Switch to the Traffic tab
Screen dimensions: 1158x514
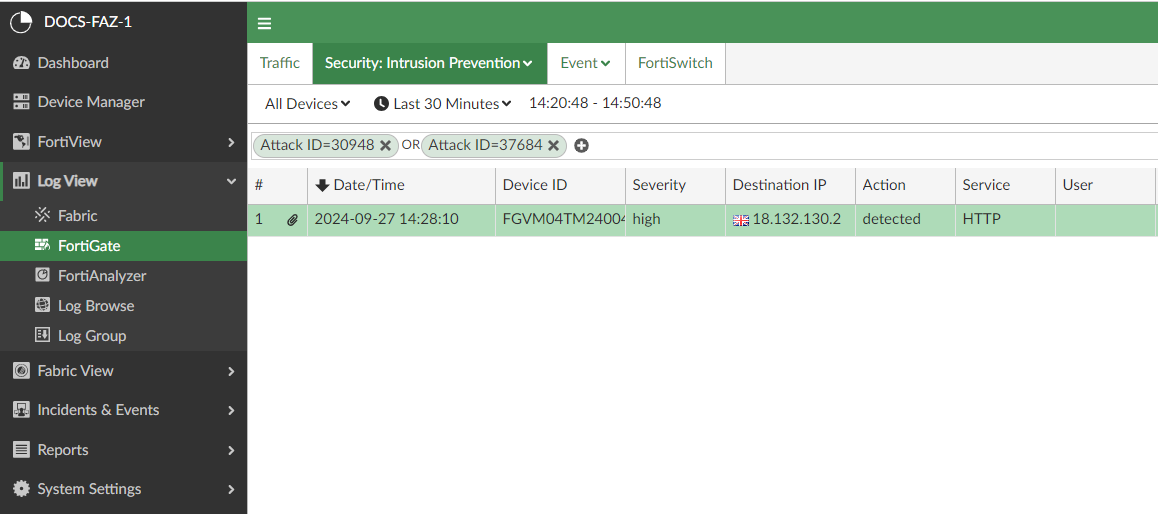point(279,63)
